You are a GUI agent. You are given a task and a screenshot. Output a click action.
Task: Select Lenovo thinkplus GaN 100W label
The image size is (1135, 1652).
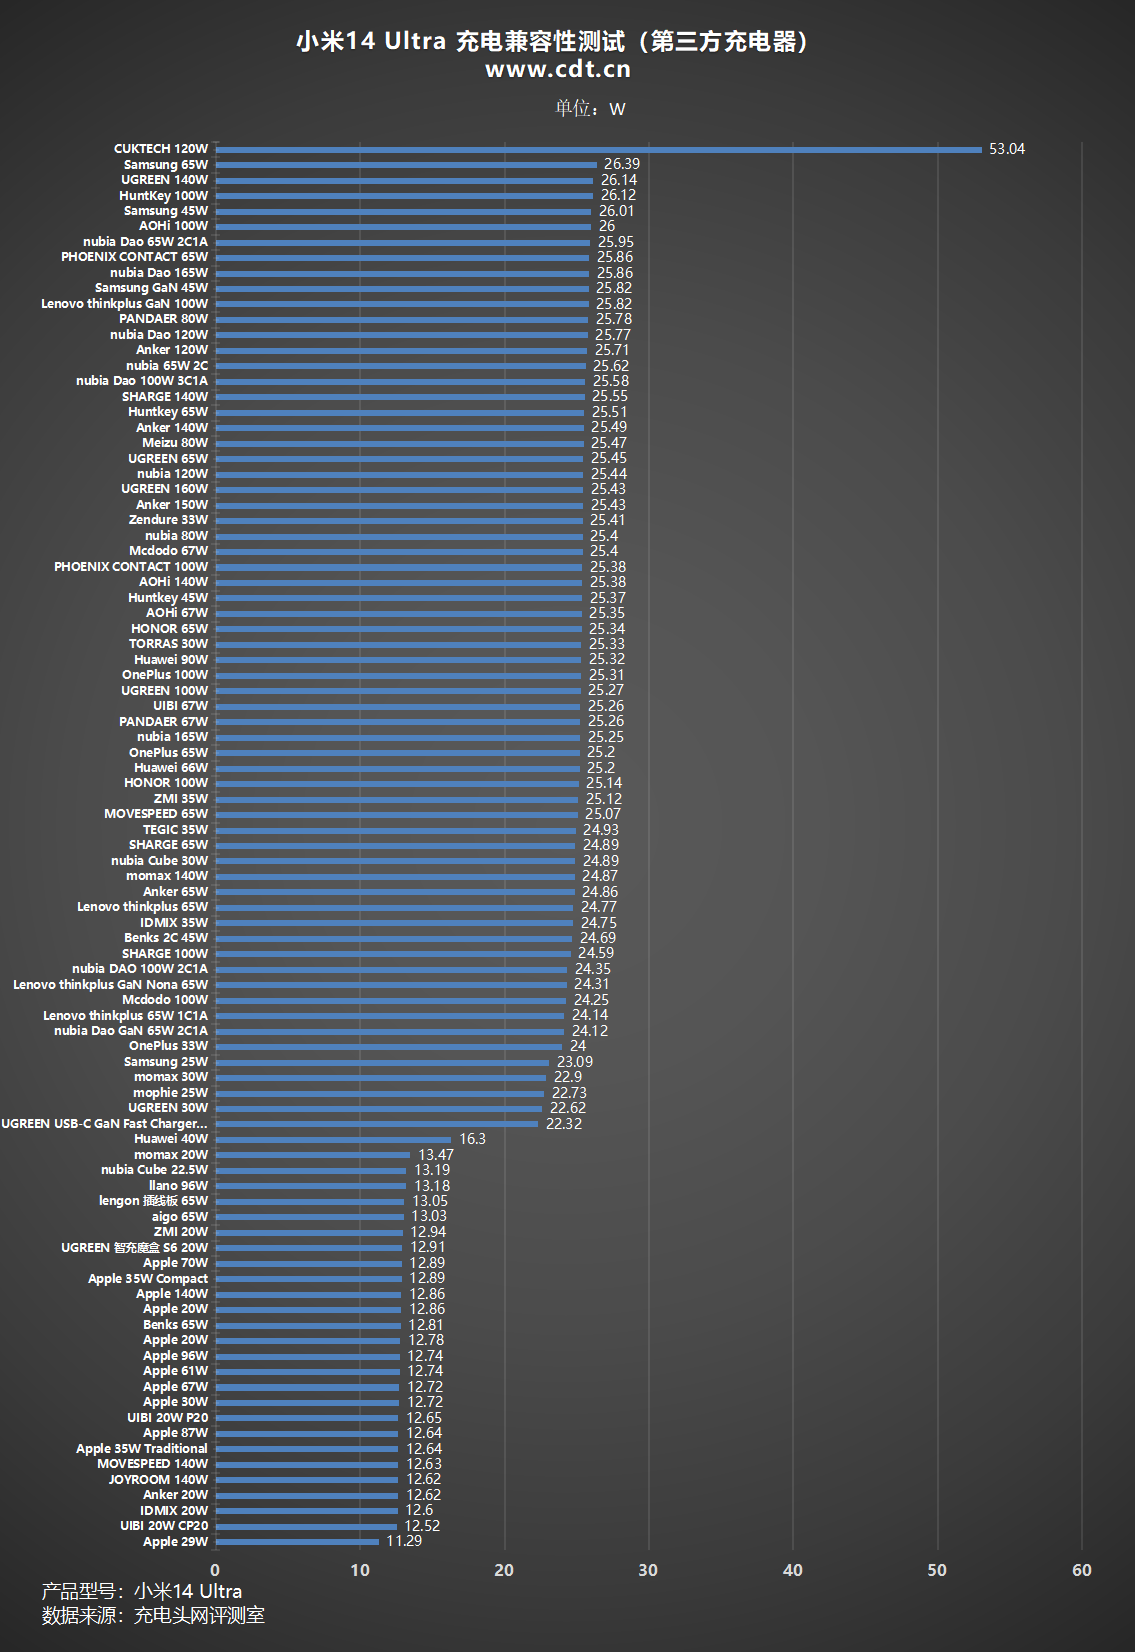[x=125, y=304]
